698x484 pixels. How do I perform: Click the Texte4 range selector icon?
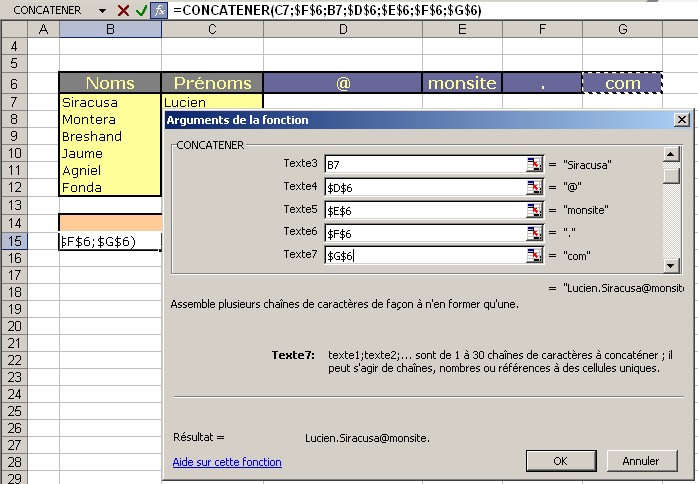point(535,187)
